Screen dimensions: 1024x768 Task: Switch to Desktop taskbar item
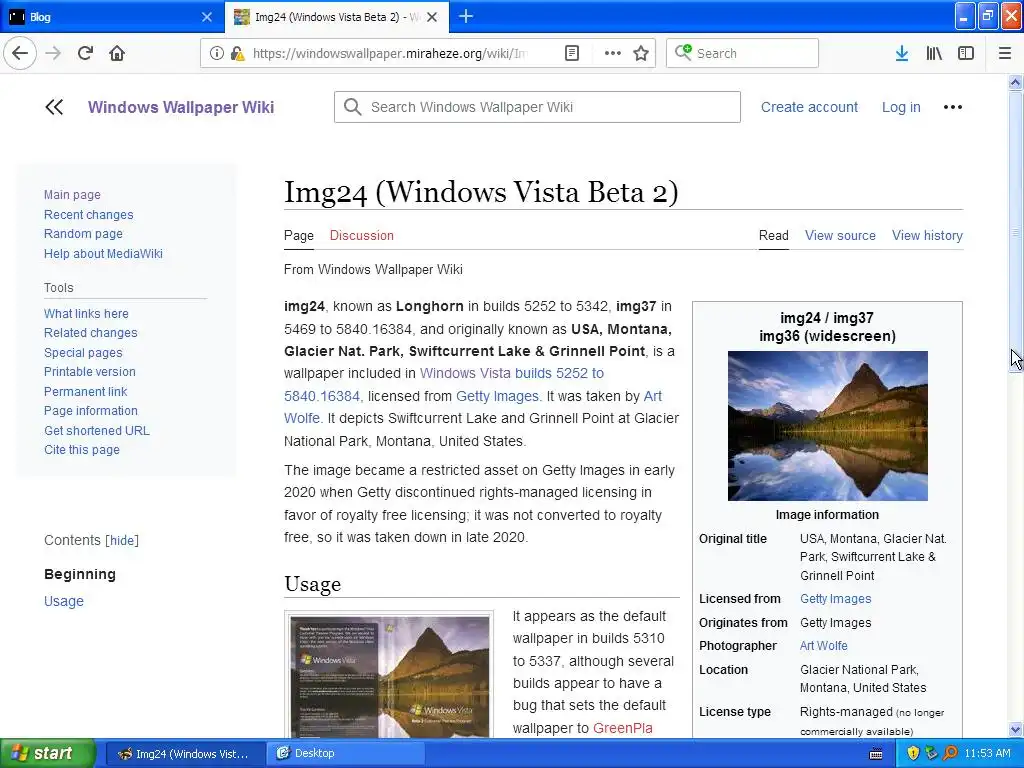click(x=346, y=753)
